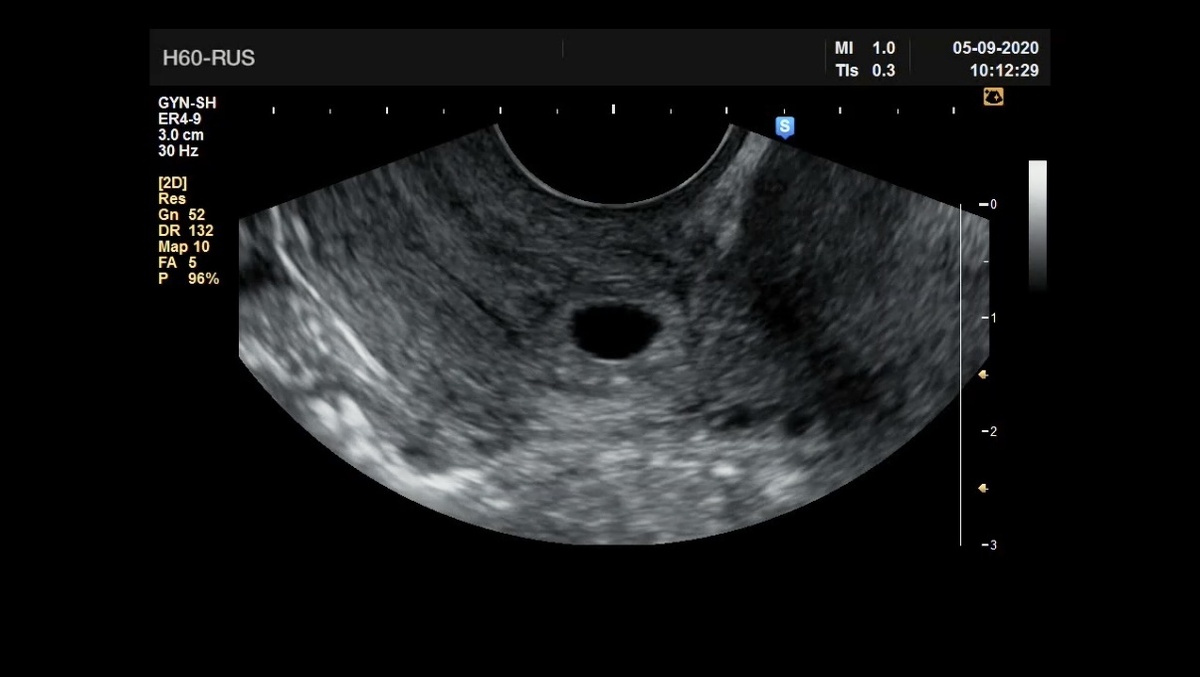Click the 0 mark on depth scale
The width and height of the screenshot is (1200, 677).
pyautogui.click(x=988, y=204)
